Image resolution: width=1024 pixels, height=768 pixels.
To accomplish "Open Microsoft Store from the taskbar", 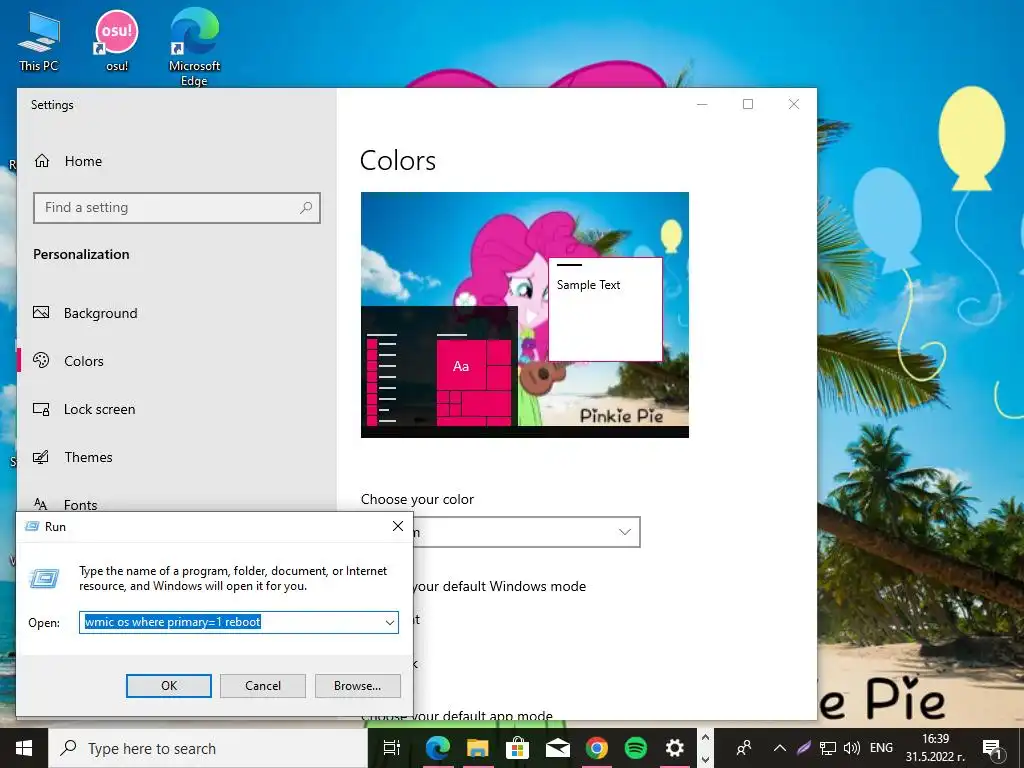I will click(517, 748).
